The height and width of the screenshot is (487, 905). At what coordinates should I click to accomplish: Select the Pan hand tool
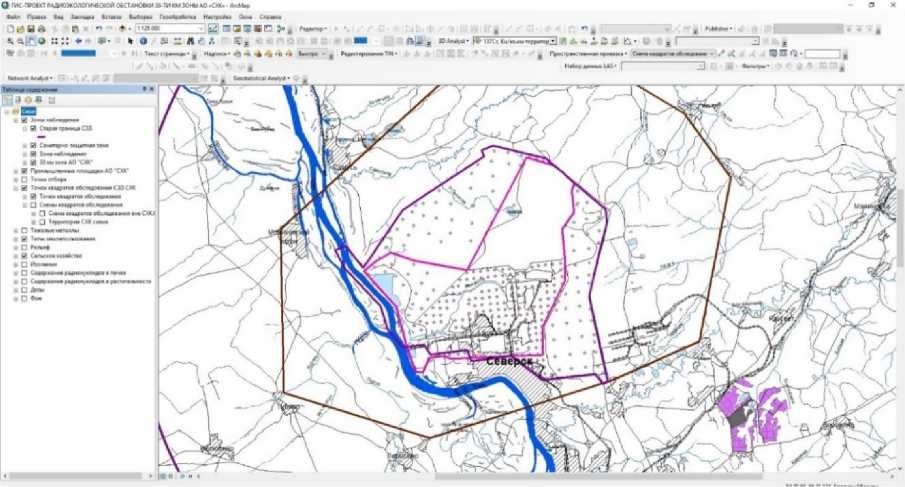click(31, 41)
